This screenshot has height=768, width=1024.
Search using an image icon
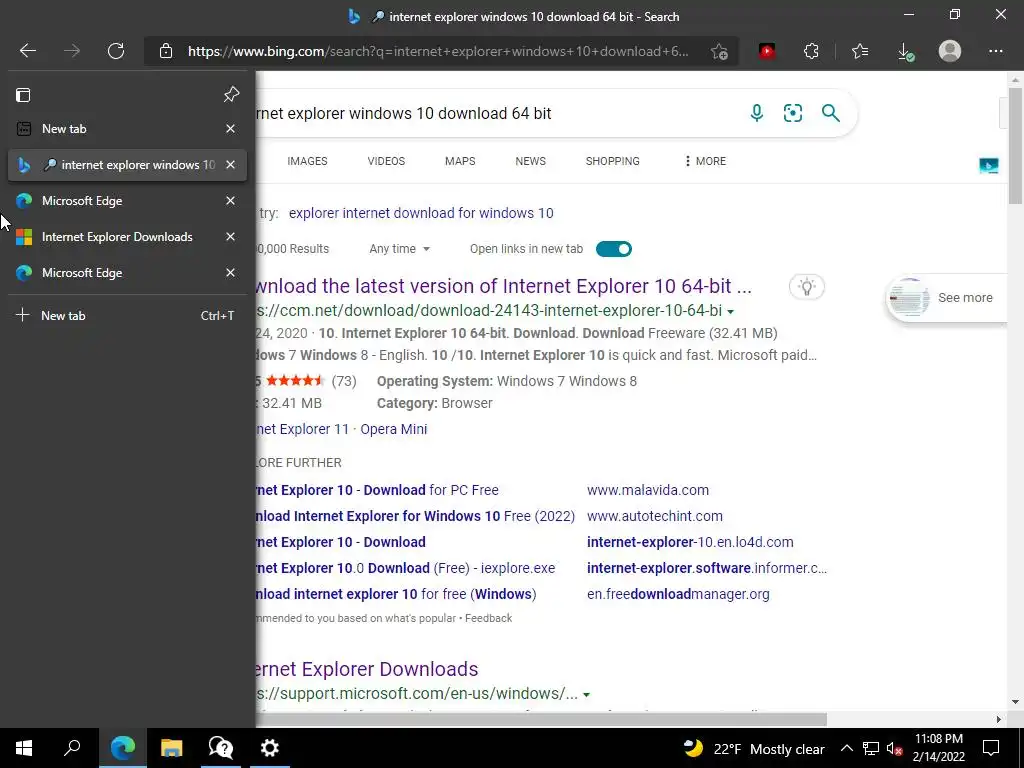tap(793, 113)
